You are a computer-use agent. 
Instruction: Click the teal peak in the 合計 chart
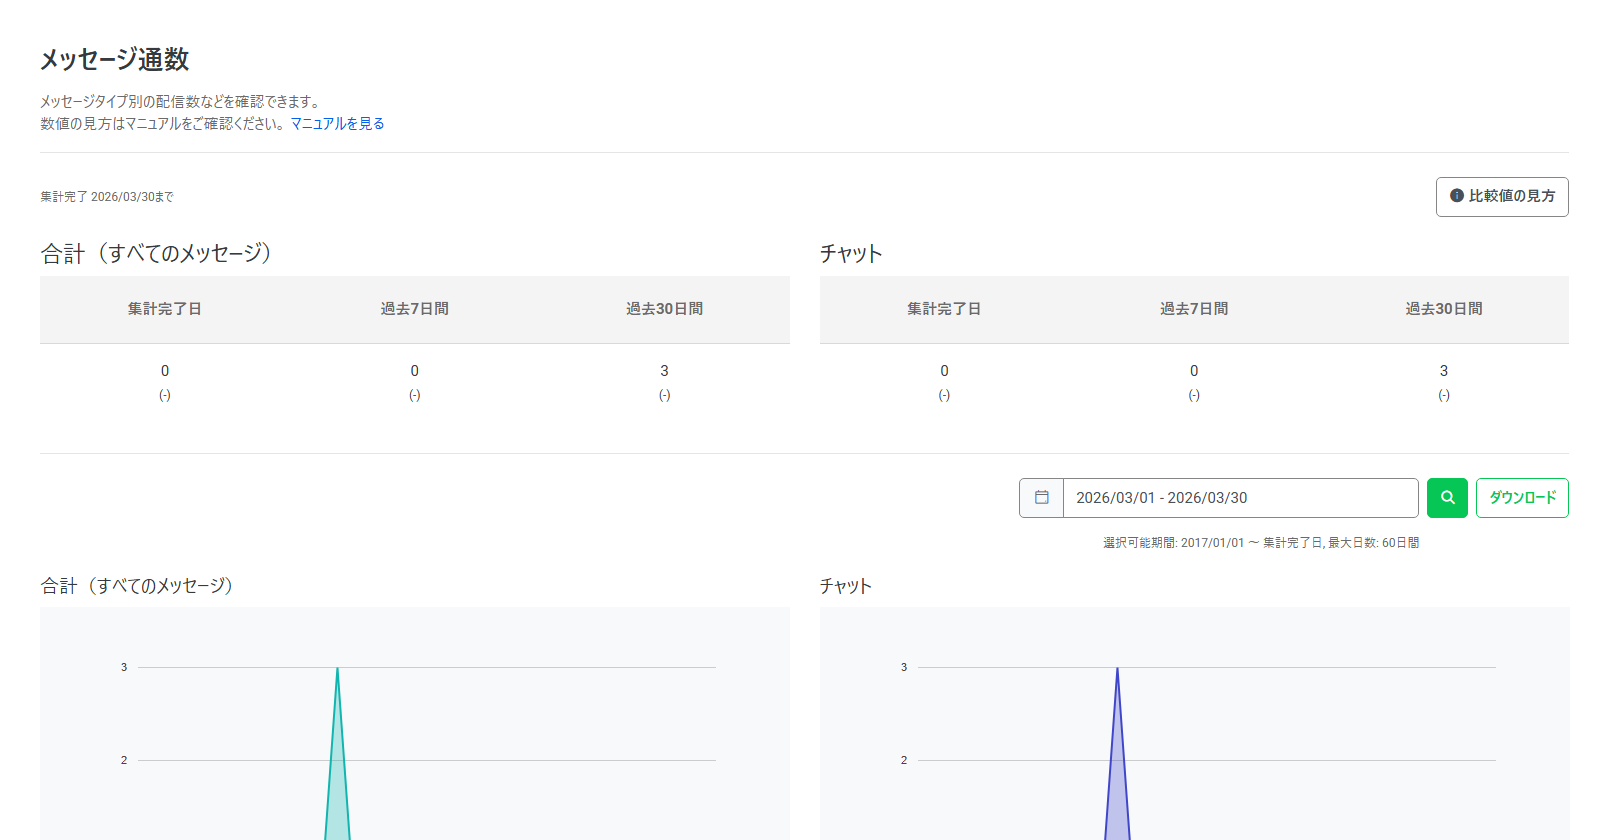(337, 670)
